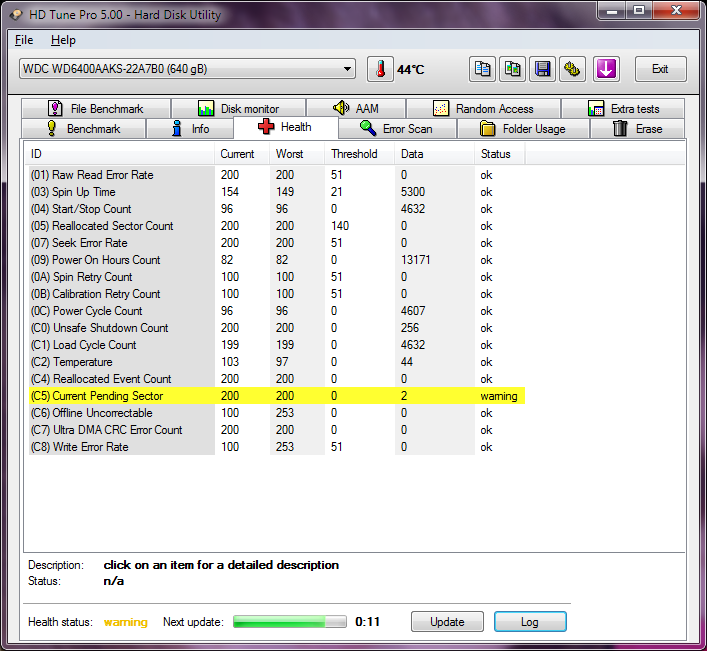This screenshot has width=707, height=651.
Task: Switch to the Erase tab
Action: tap(638, 128)
